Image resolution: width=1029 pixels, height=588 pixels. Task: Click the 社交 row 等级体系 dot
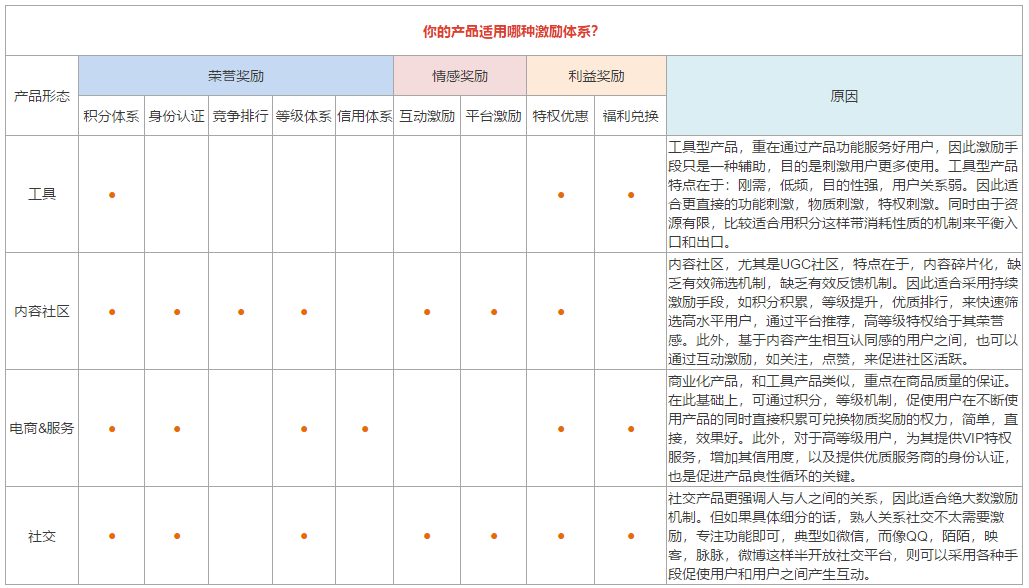coord(304,536)
